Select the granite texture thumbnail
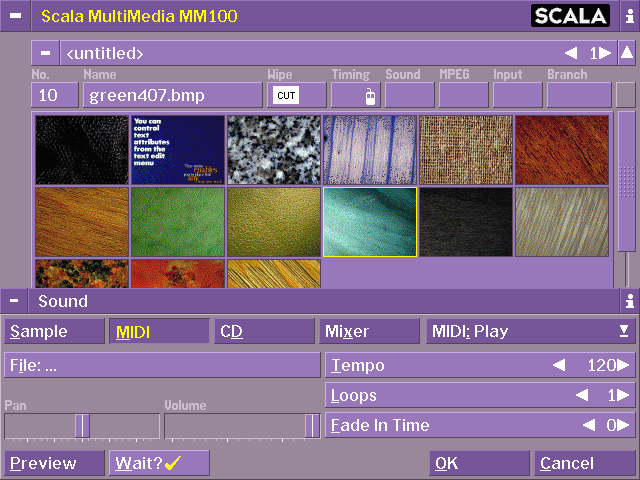The width and height of the screenshot is (640, 480). tap(273, 150)
